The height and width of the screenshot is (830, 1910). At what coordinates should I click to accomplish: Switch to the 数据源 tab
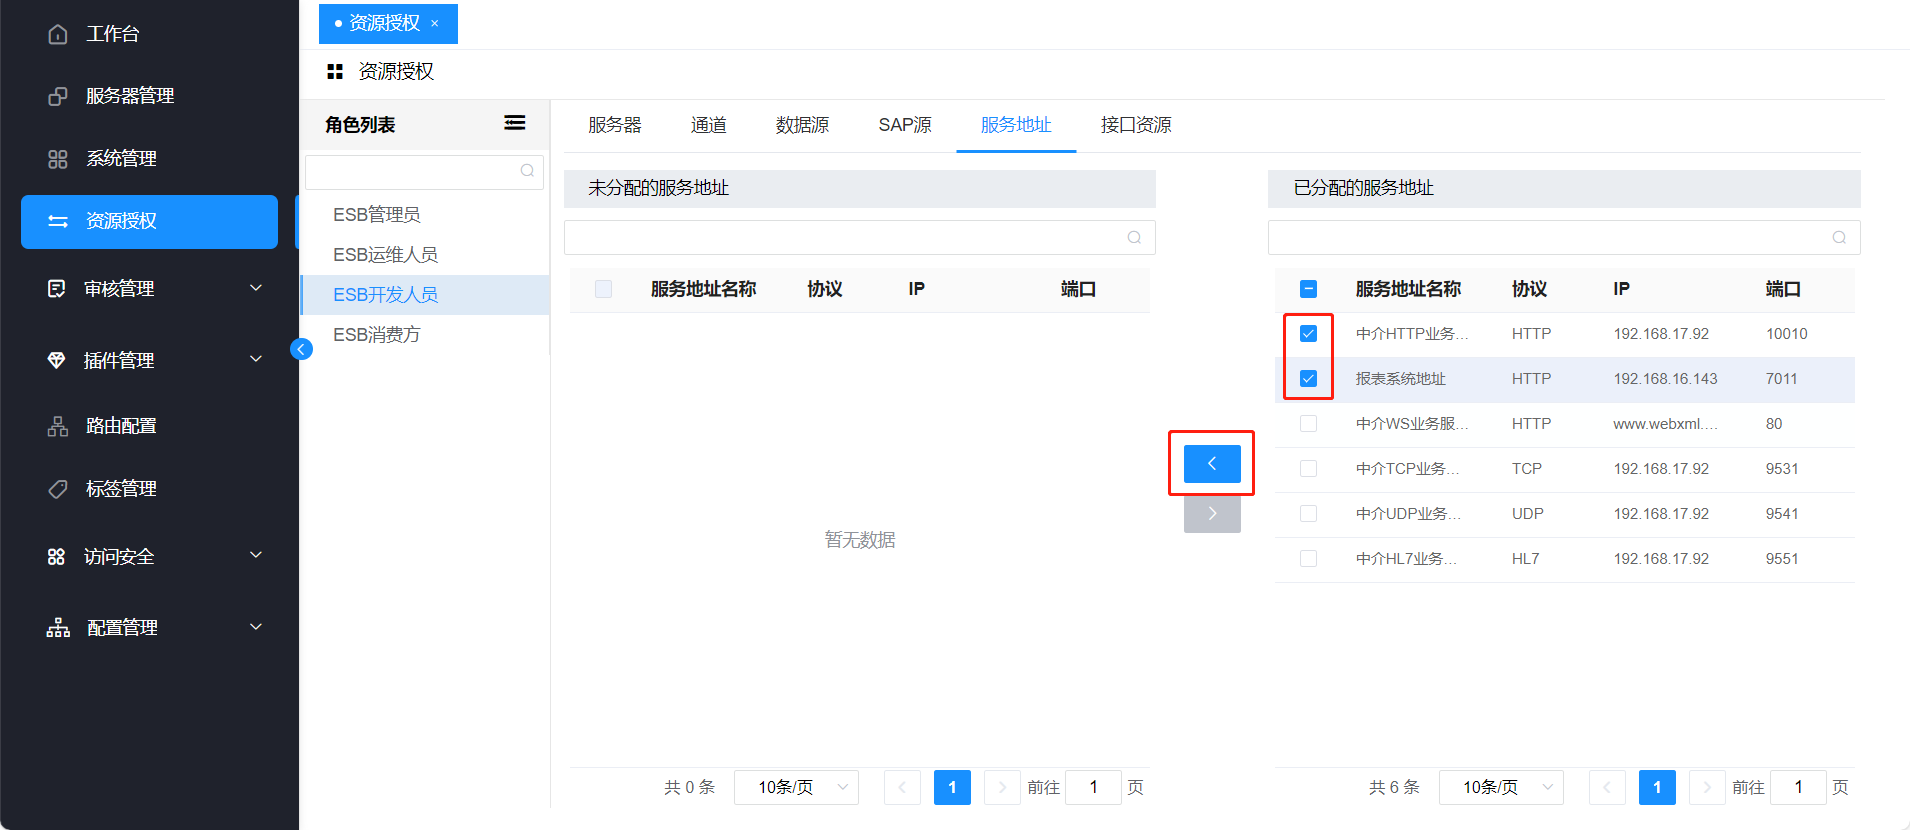pyautogui.click(x=802, y=125)
